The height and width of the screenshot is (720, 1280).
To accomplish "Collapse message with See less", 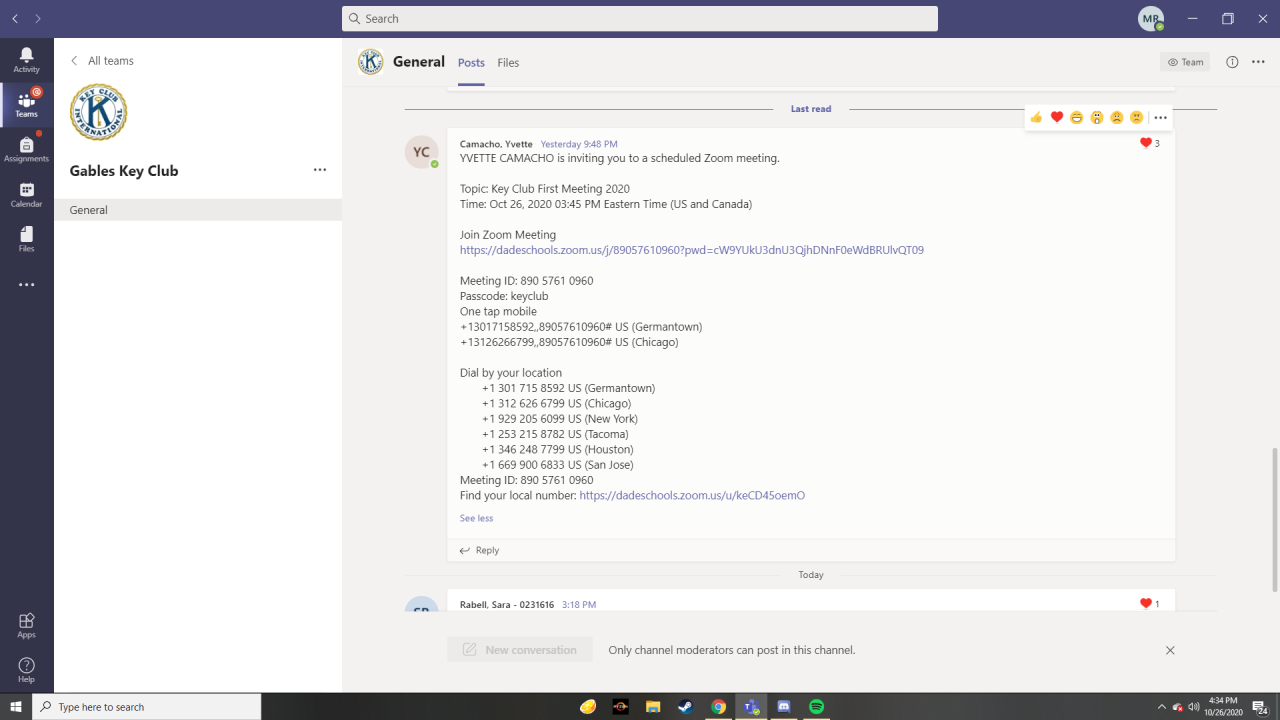I will point(476,518).
